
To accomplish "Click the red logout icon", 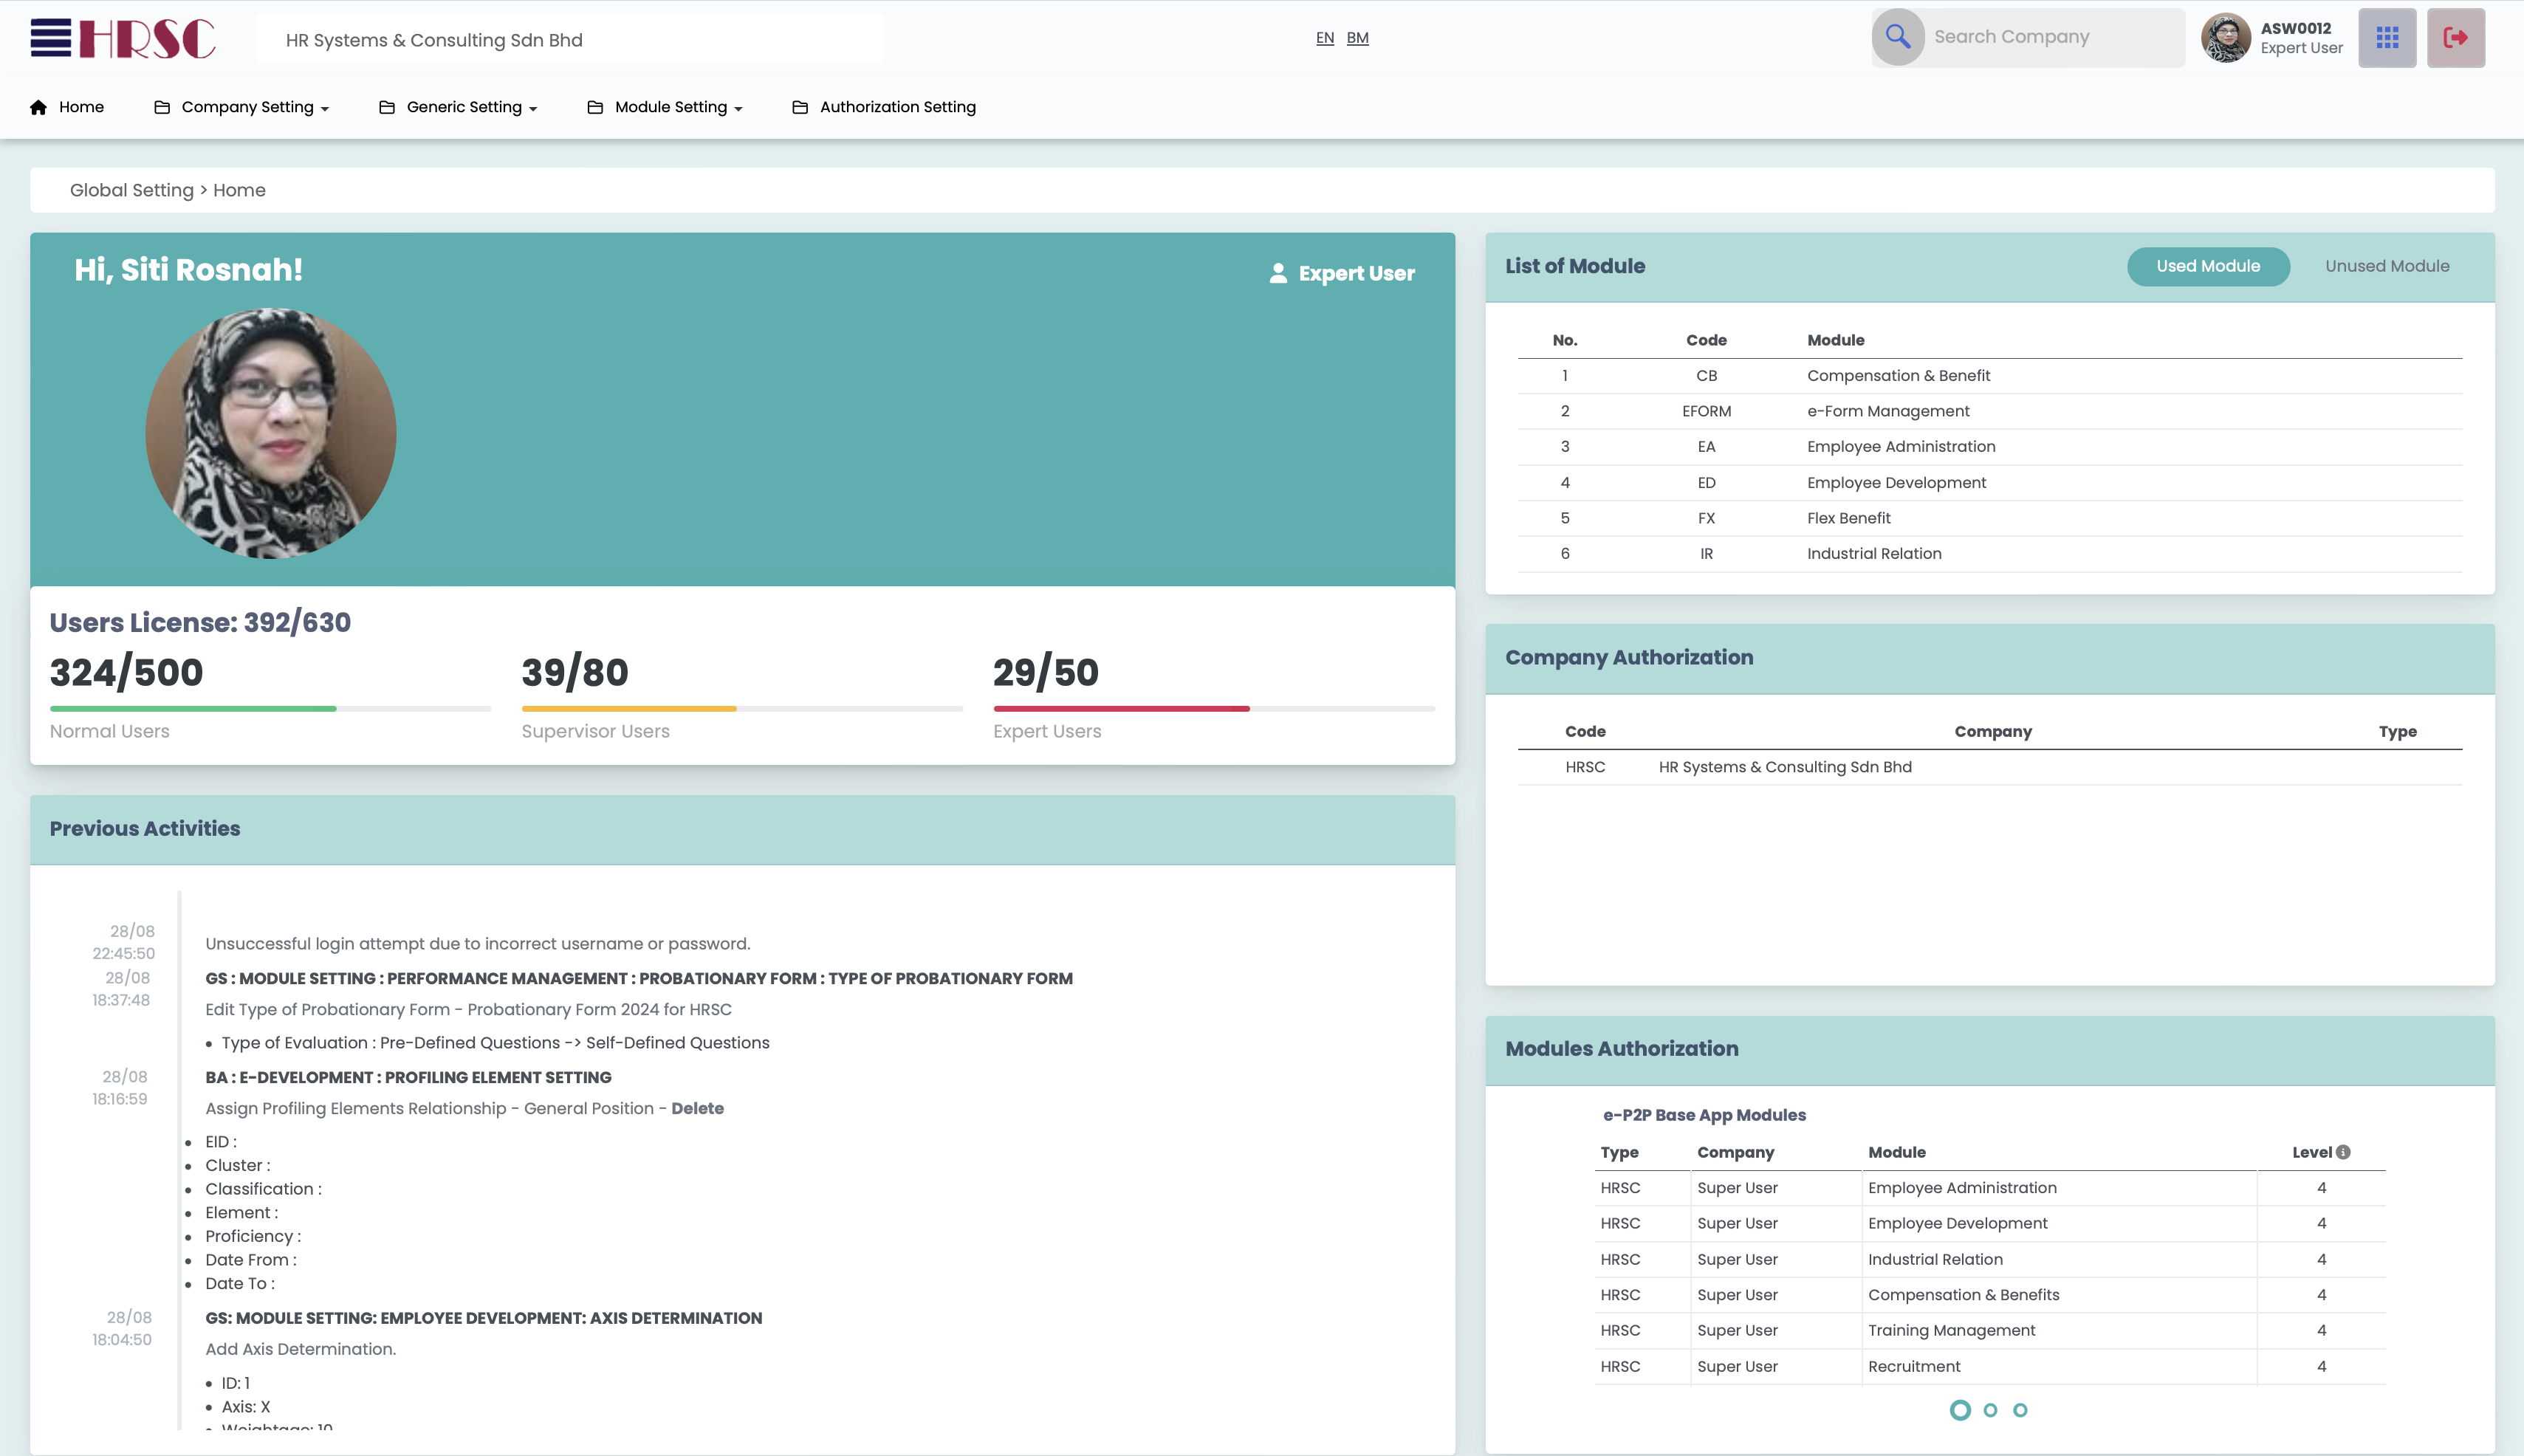I will (x=2455, y=38).
